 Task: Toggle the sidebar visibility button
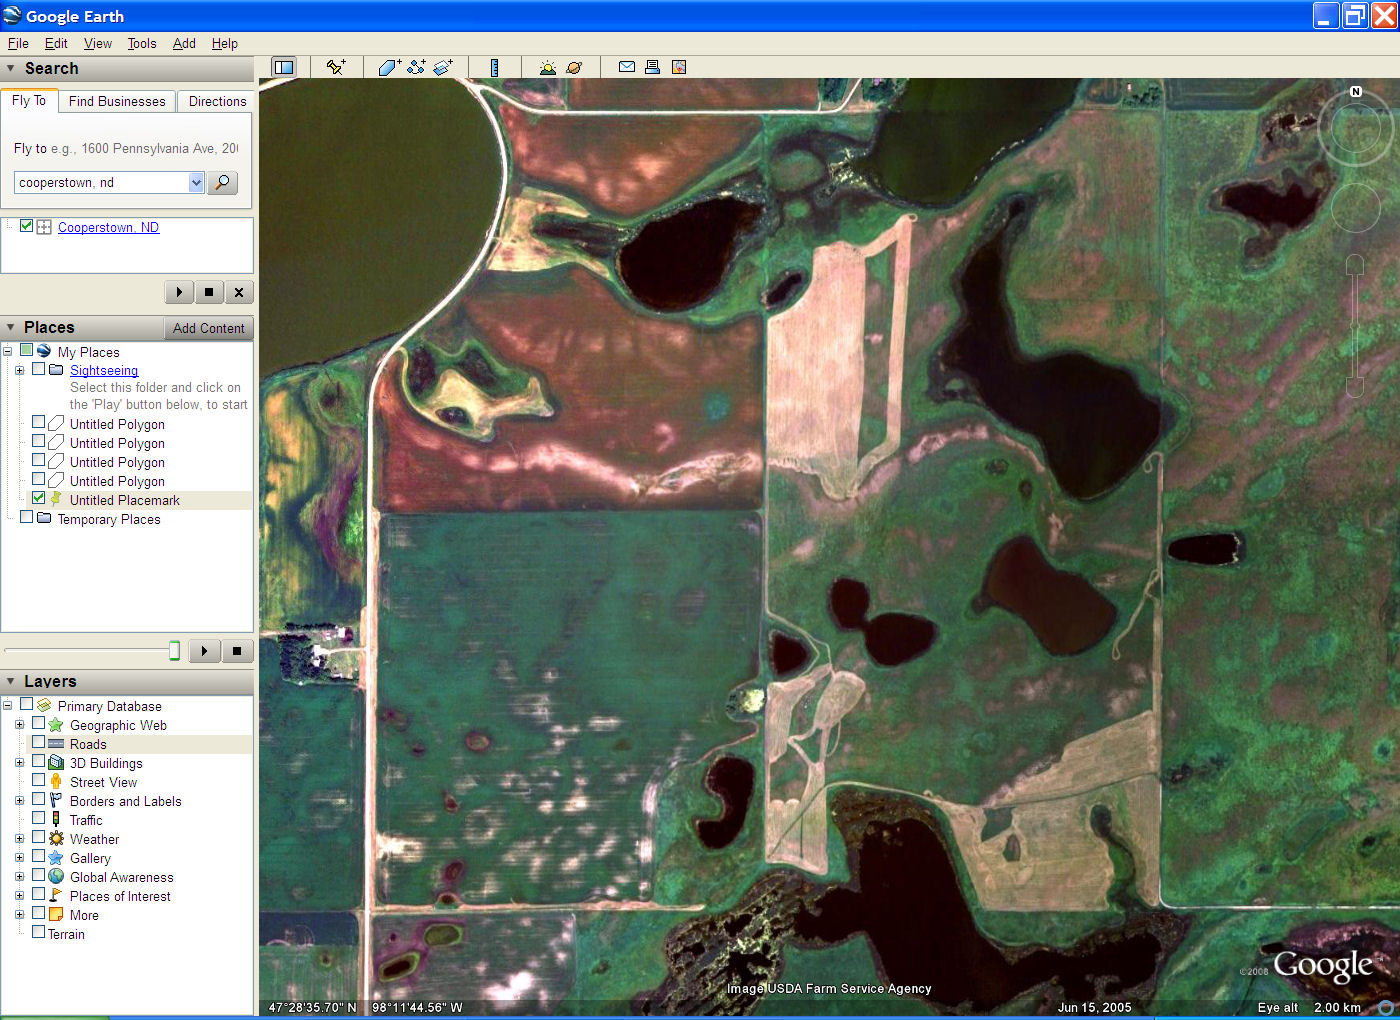tap(284, 67)
